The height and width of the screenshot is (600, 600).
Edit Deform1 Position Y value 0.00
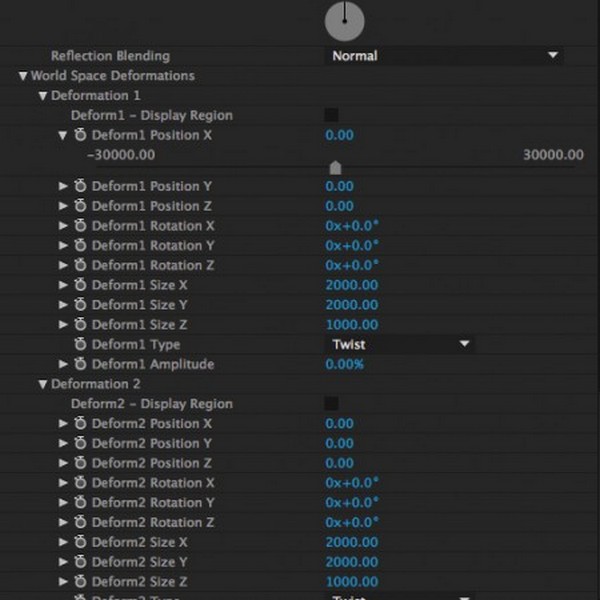click(x=339, y=186)
